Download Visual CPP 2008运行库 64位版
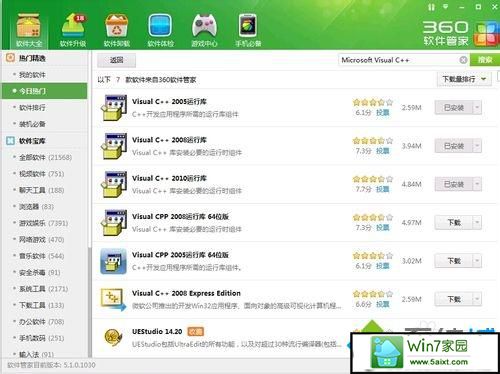Screen dimensions: 500x374 click(454, 222)
